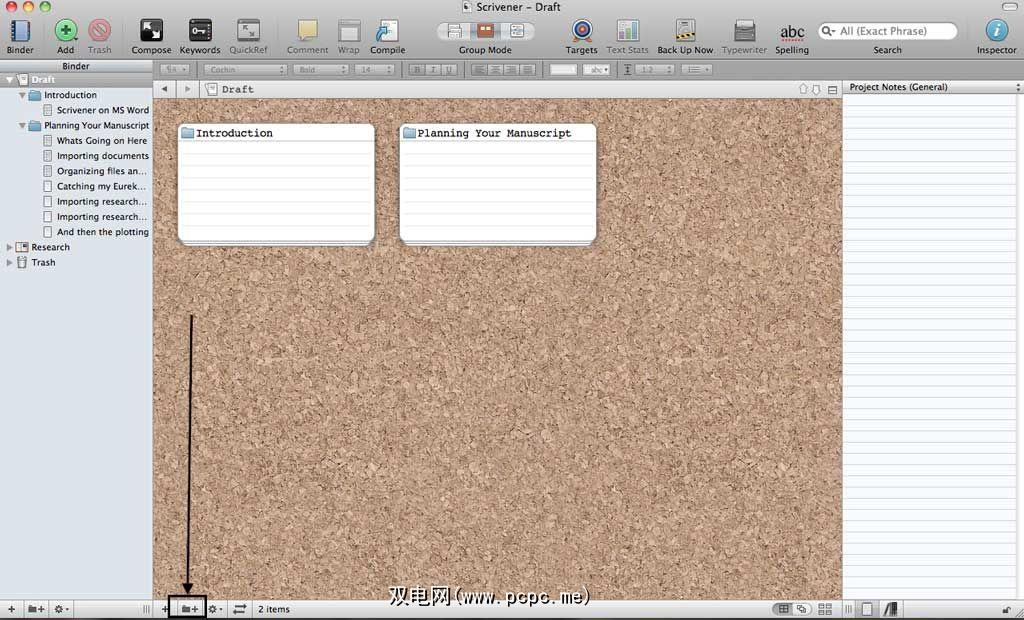Screen dimensions: 1024x620
Task: Click the Compose toolbar icon
Action: click(x=151, y=31)
